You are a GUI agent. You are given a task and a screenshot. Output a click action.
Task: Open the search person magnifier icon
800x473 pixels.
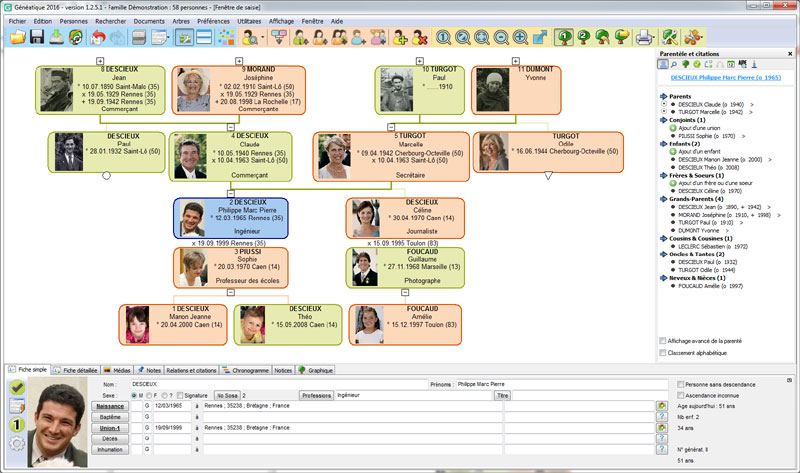coord(250,37)
